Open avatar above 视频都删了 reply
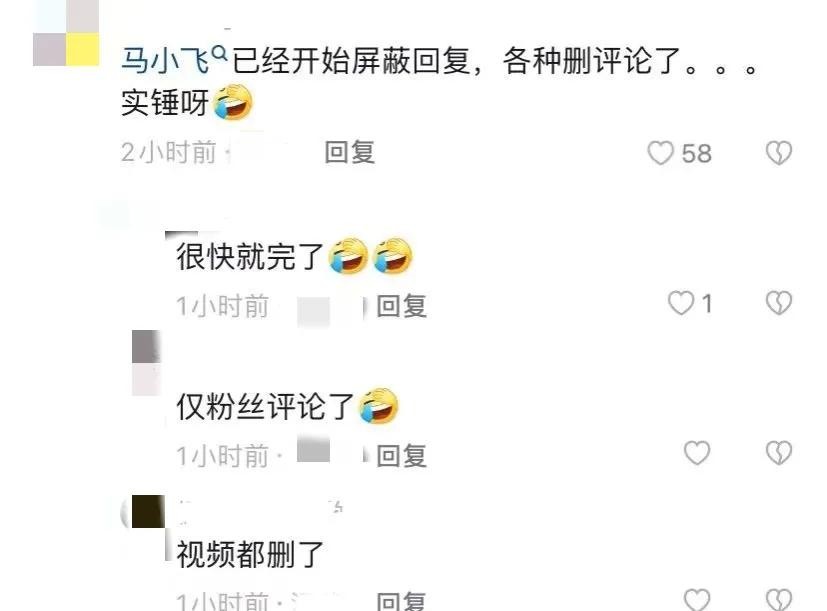 tap(148, 511)
